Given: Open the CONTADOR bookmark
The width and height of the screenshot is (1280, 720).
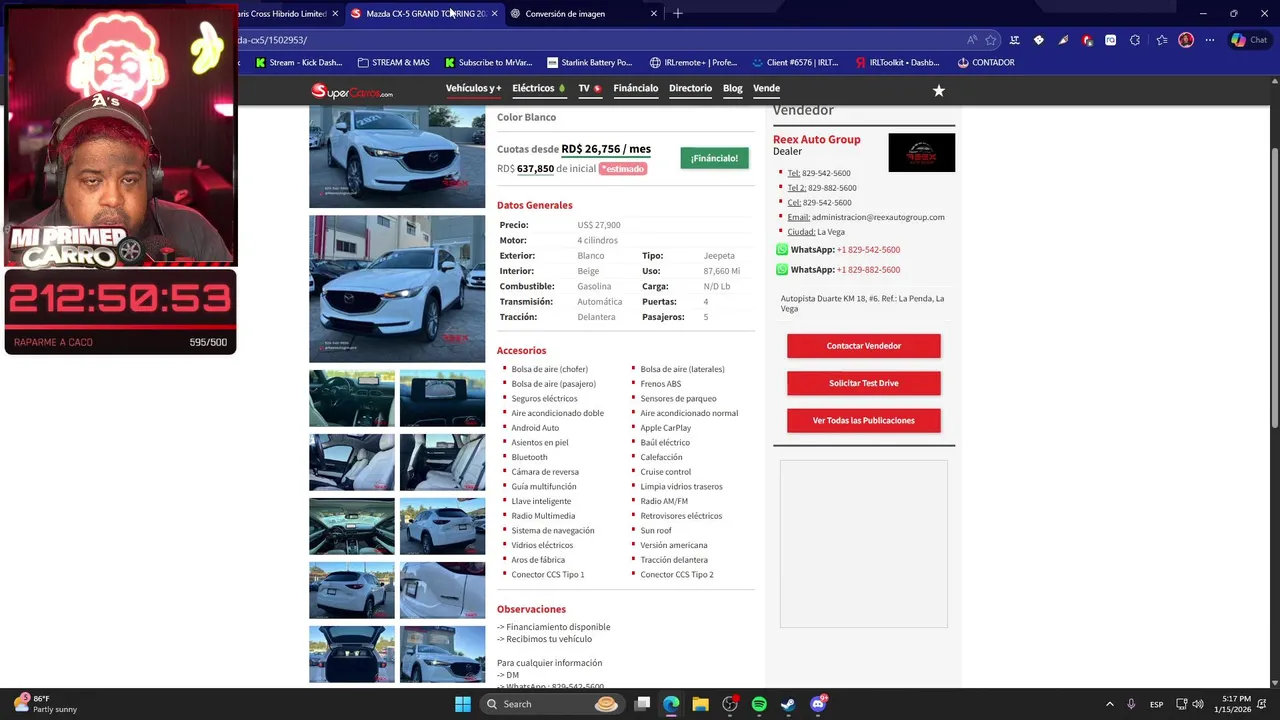Looking at the screenshot, I should coord(986,62).
